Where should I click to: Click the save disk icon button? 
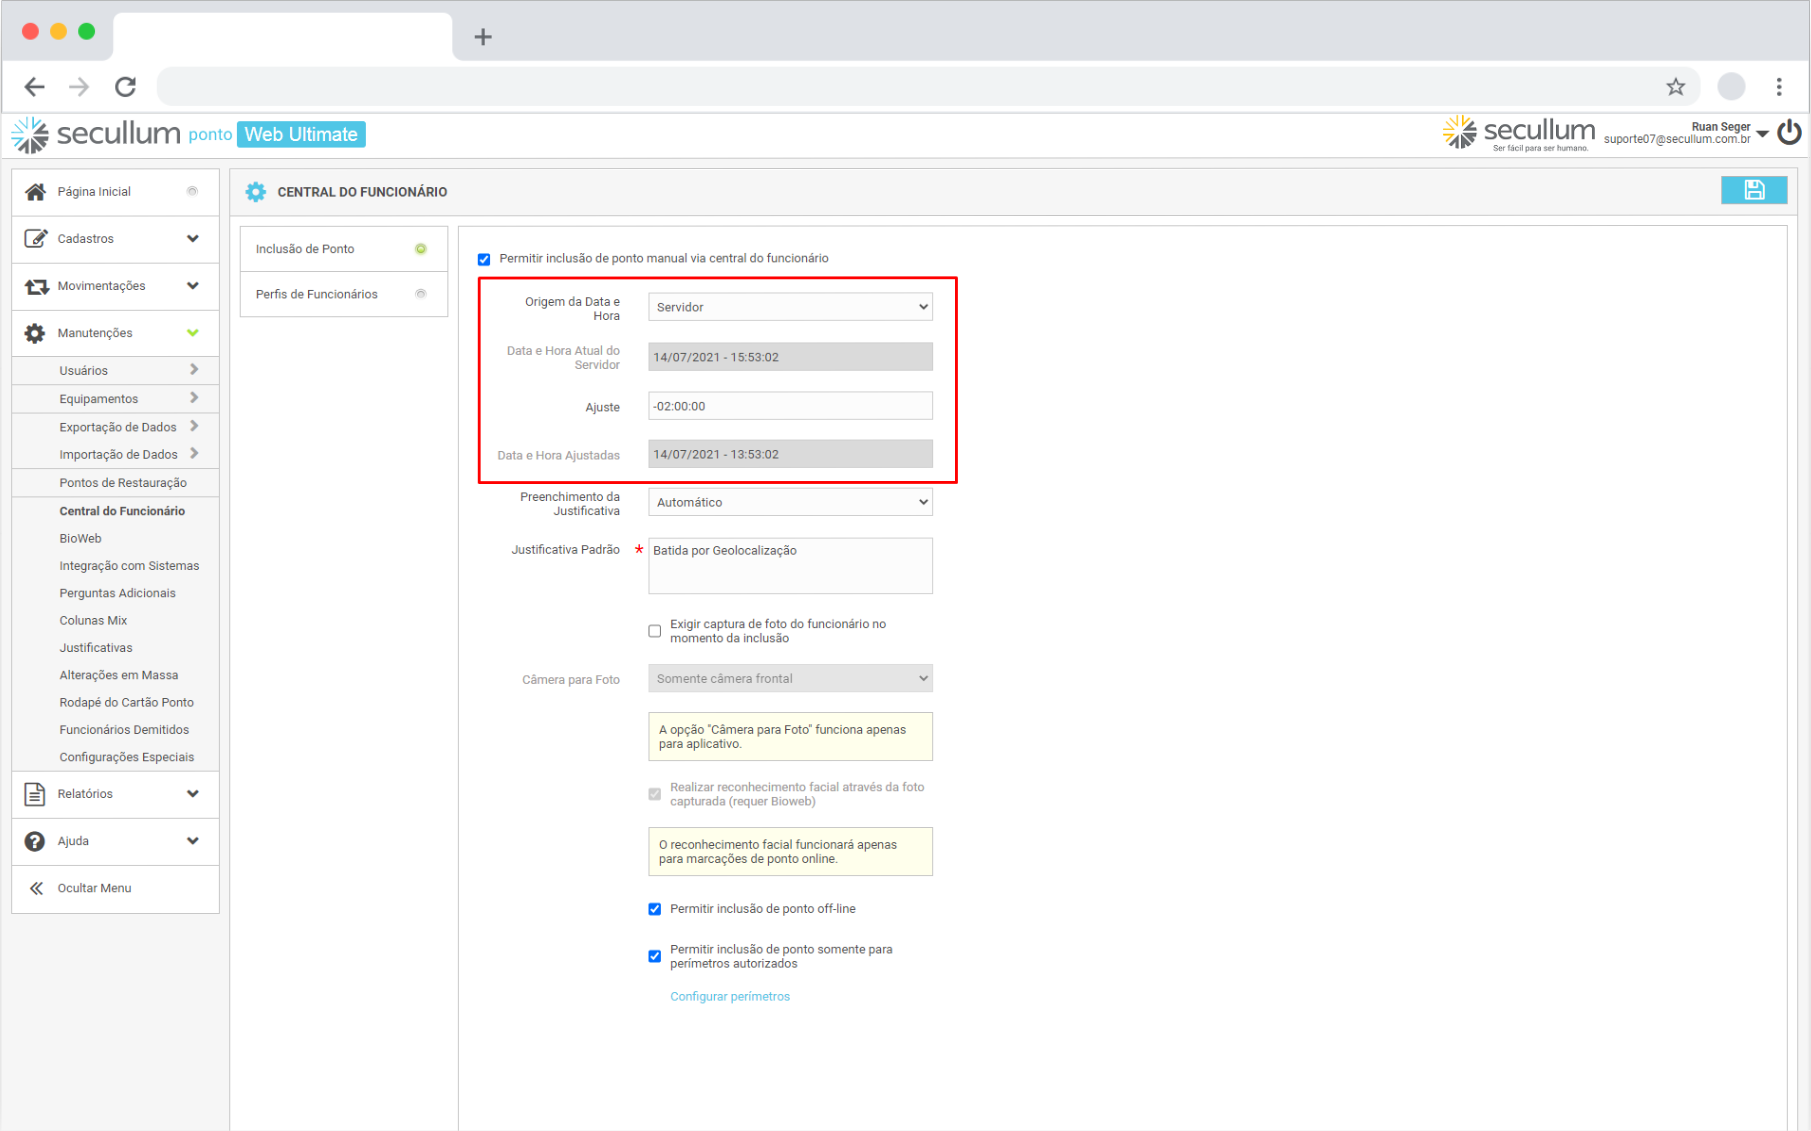pos(1753,190)
